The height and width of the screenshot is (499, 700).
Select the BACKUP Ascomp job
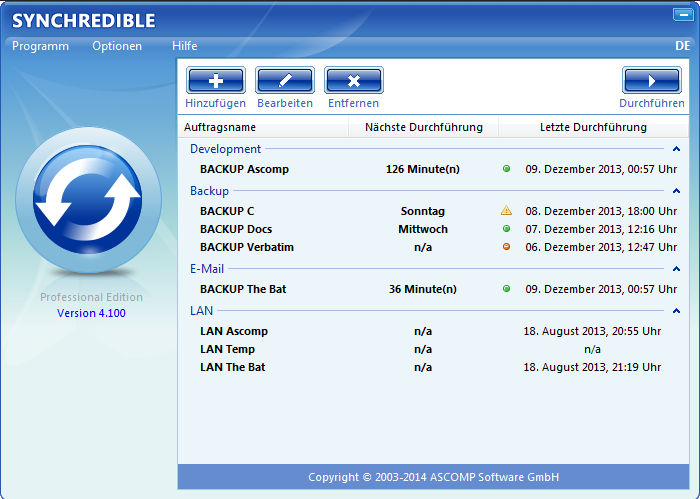(x=244, y=169)
